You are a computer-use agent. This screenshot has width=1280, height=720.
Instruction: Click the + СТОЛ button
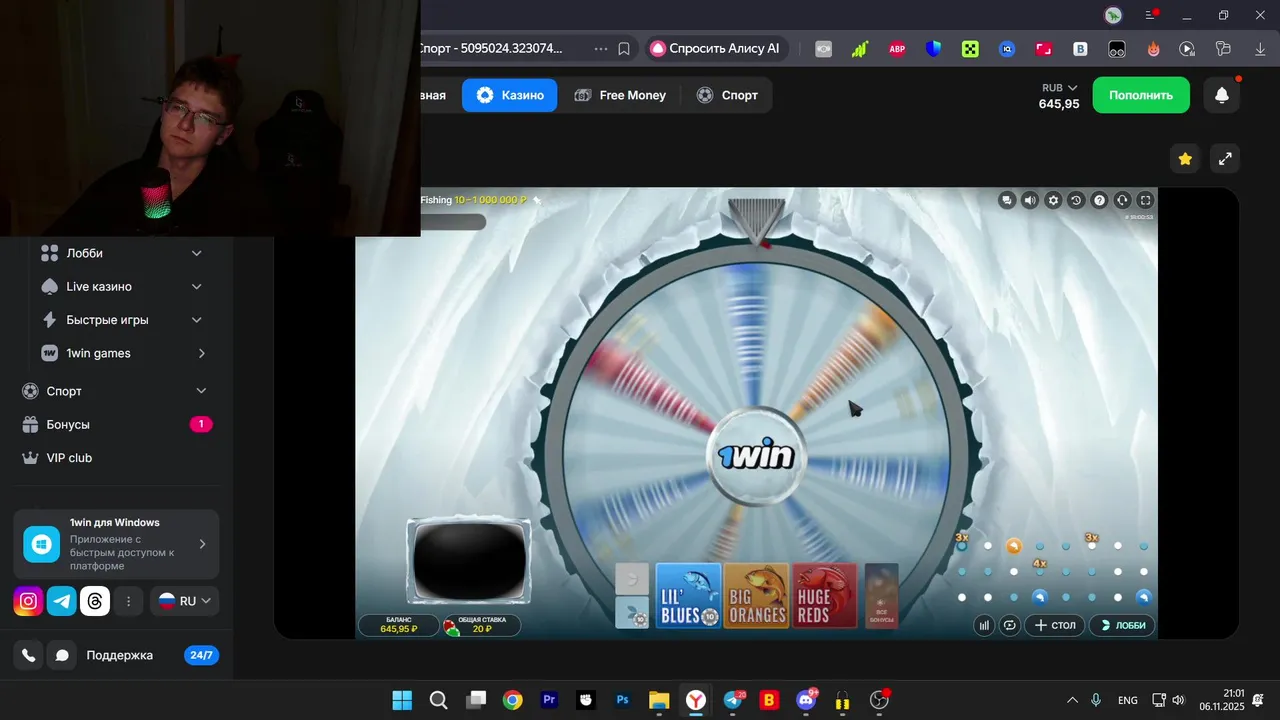1055,625
